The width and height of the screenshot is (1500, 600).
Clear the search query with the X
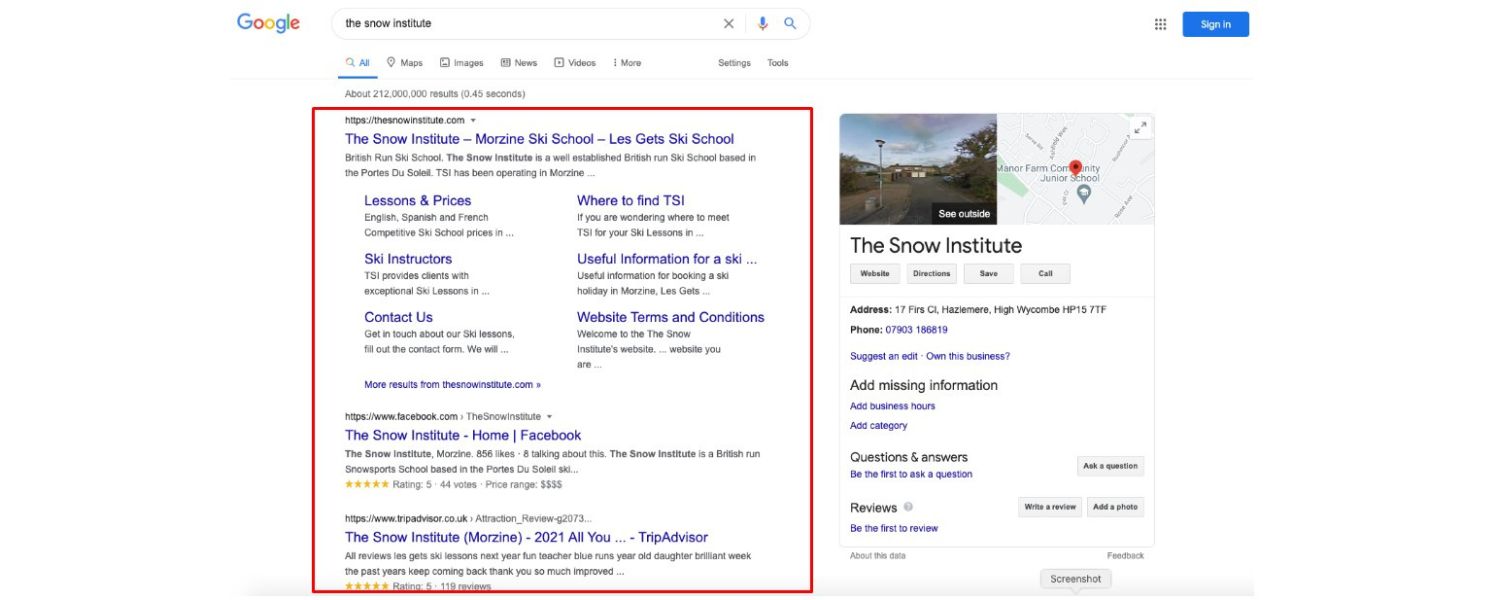729,23
